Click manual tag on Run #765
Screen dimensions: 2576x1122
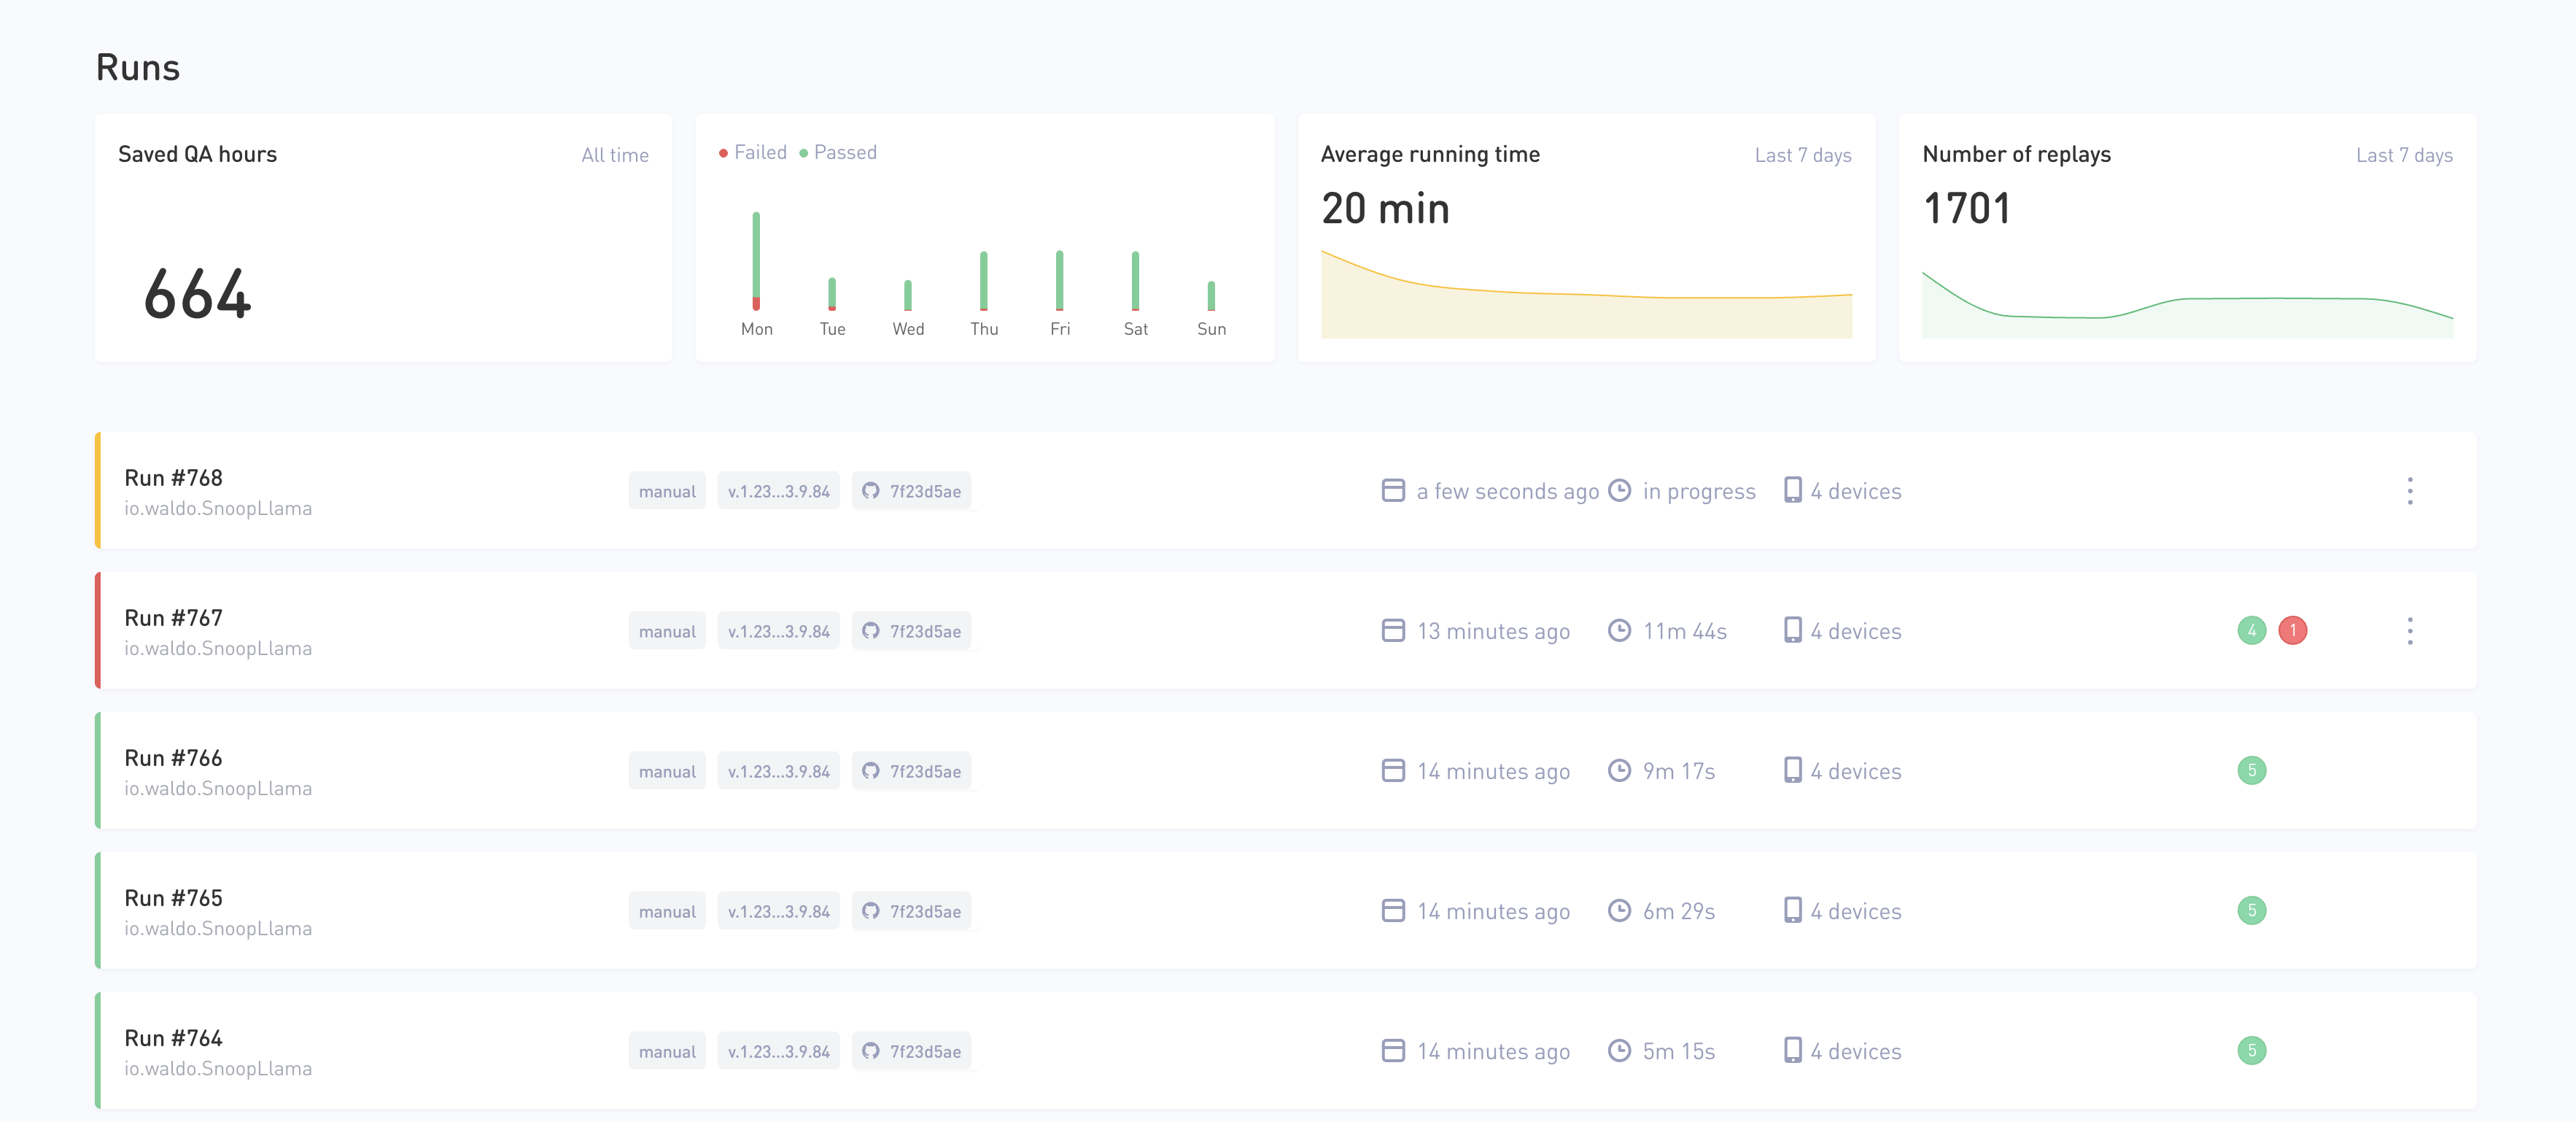click(x=667, y=911)
